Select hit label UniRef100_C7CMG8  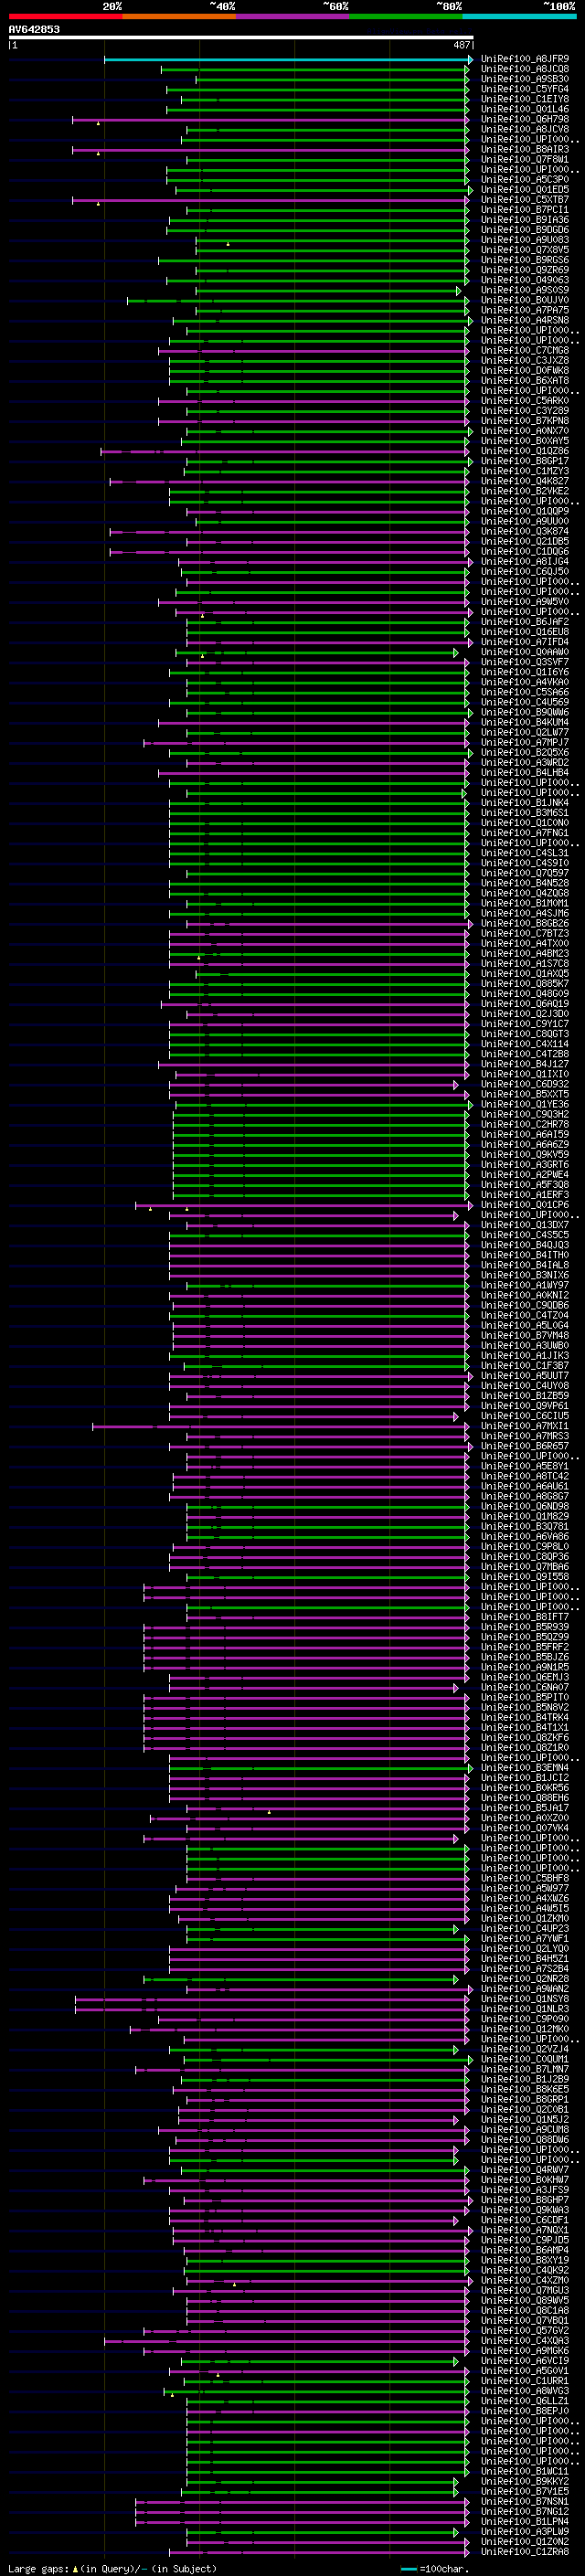click(525, 351)
